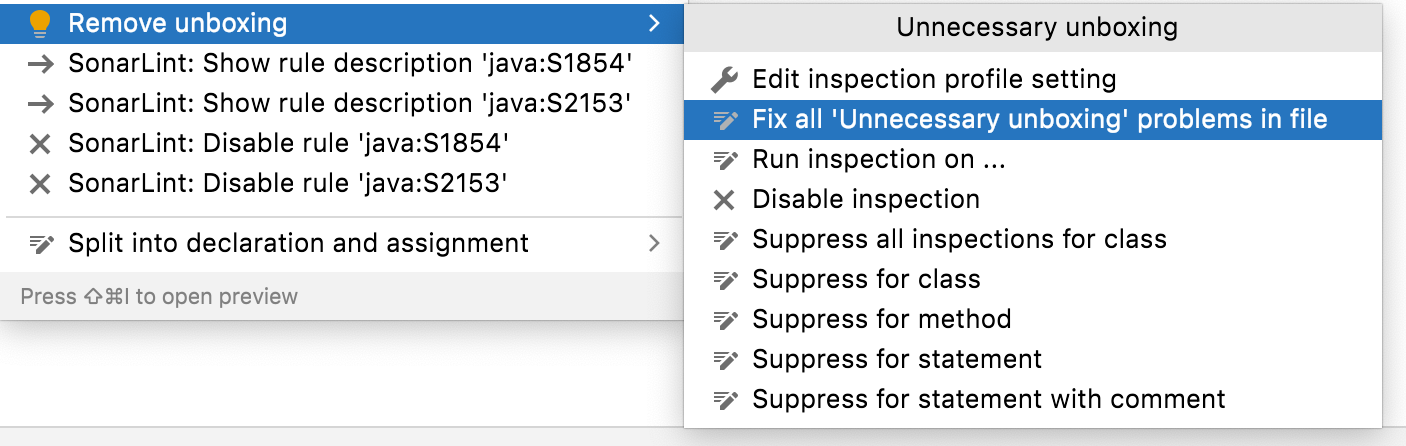Click the pencil icon beside Fix all 'Unnecessary unboxing' problems
1406x446 pixels.
point(724,120)
